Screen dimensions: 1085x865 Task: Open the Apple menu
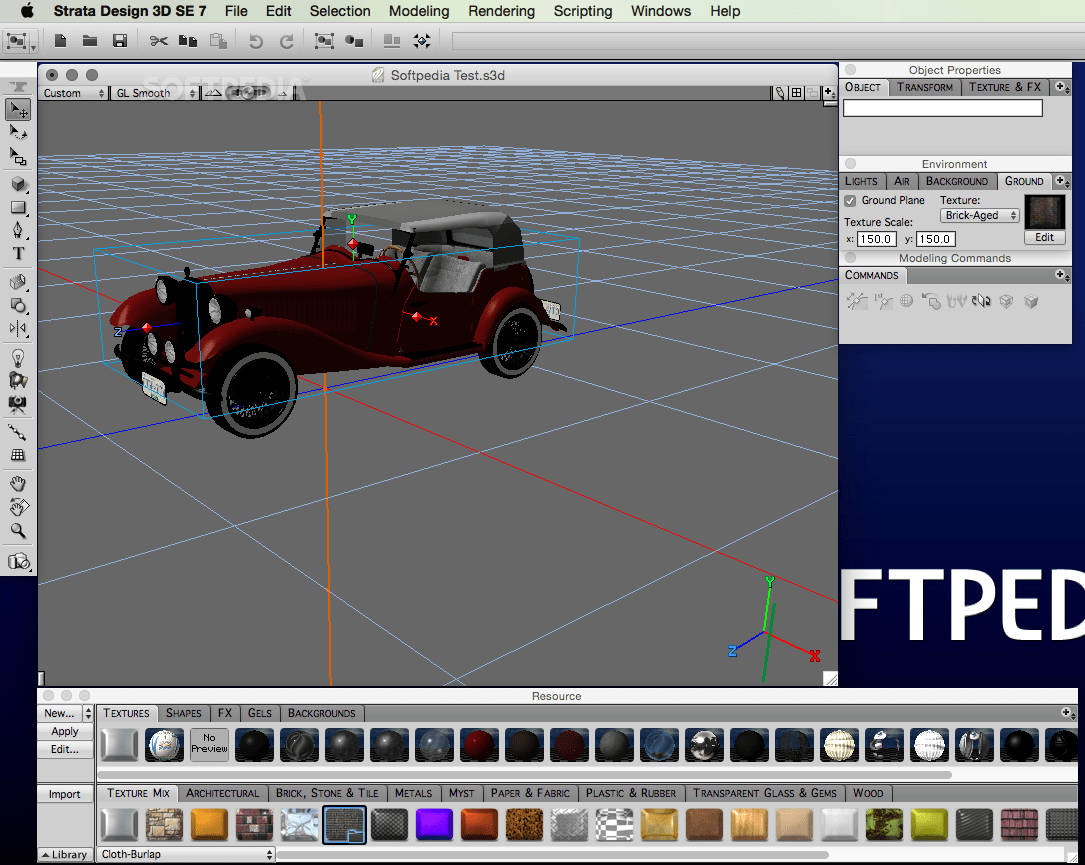click(27, 10)
